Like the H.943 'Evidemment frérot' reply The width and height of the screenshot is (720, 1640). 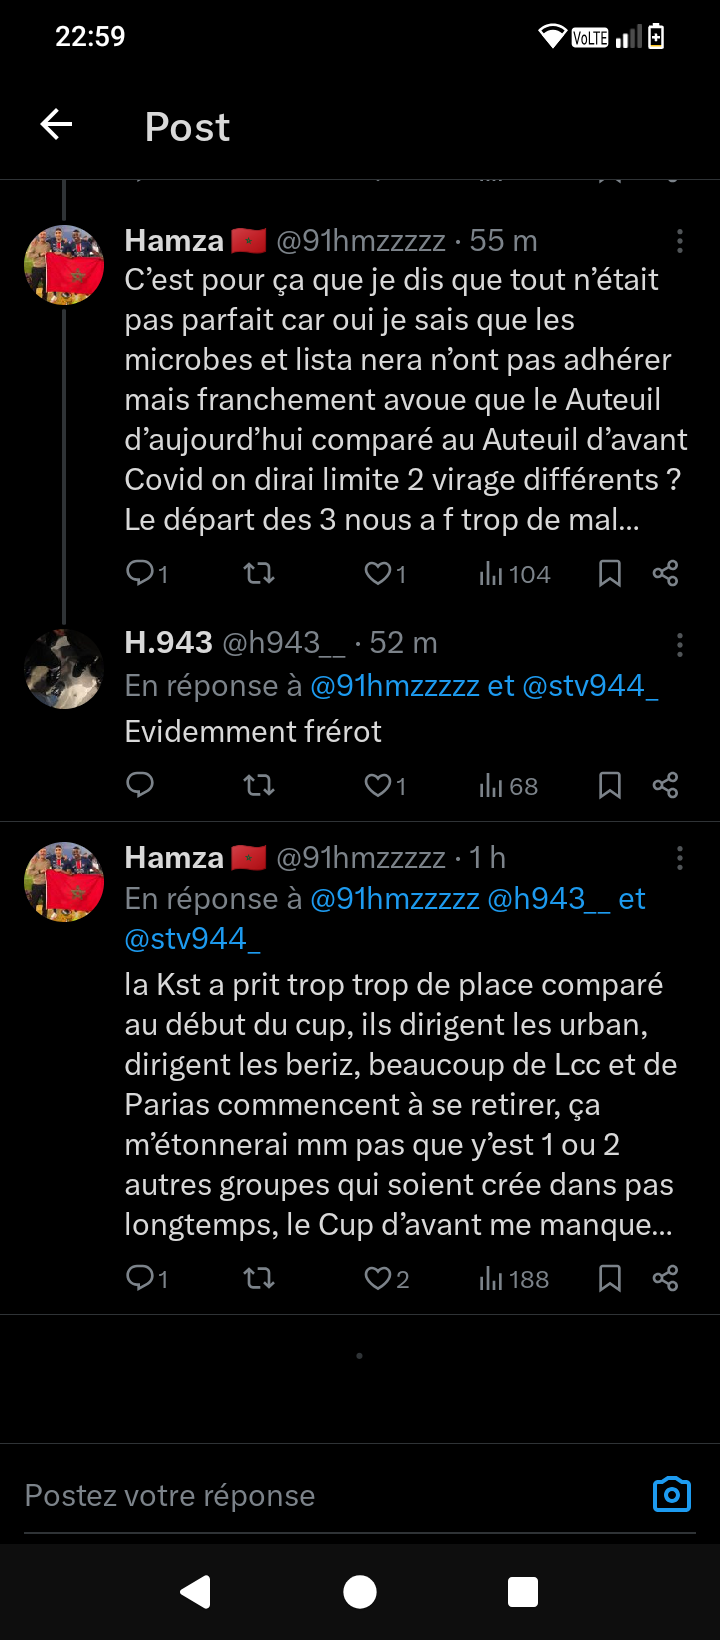(378, 785)
